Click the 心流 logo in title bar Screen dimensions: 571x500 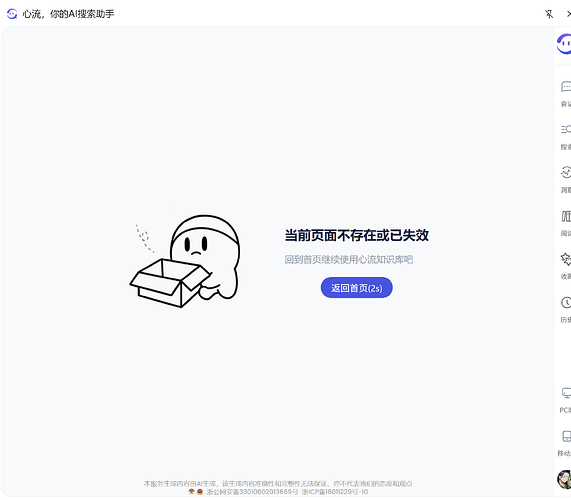[x=12, y=14]
